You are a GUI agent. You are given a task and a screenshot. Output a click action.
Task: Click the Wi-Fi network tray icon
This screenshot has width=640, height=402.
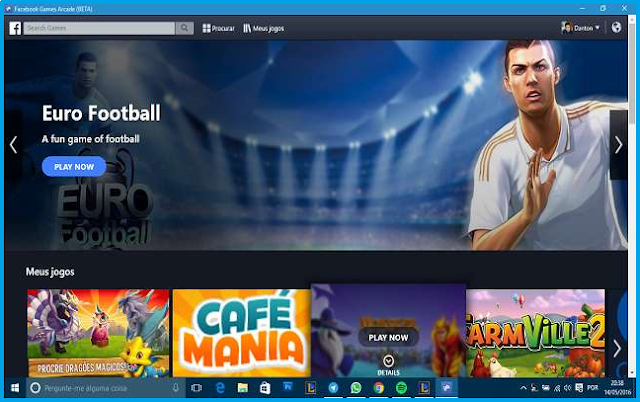coord(557,388)
